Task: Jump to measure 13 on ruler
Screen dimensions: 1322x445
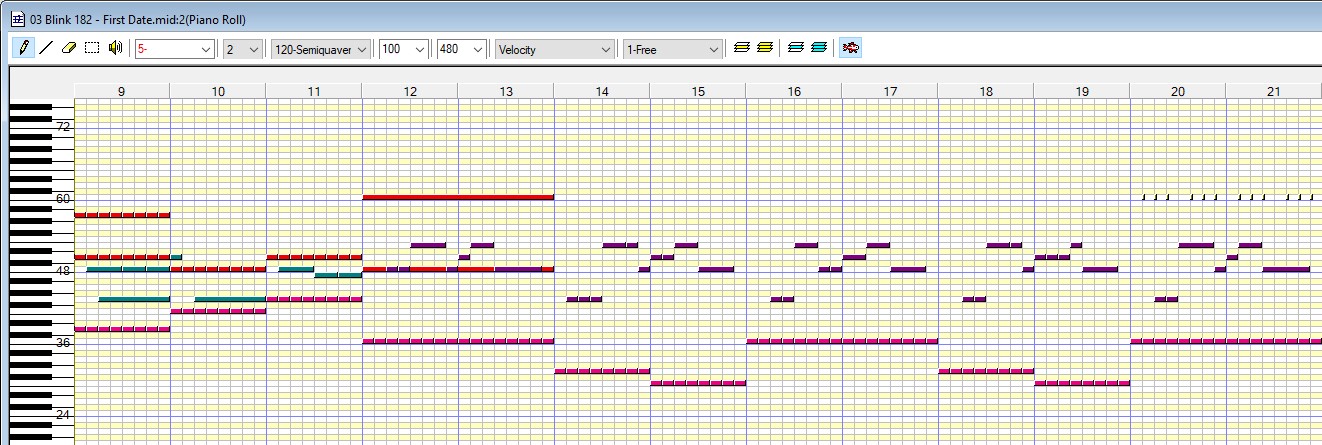Action: pos(506,91)
